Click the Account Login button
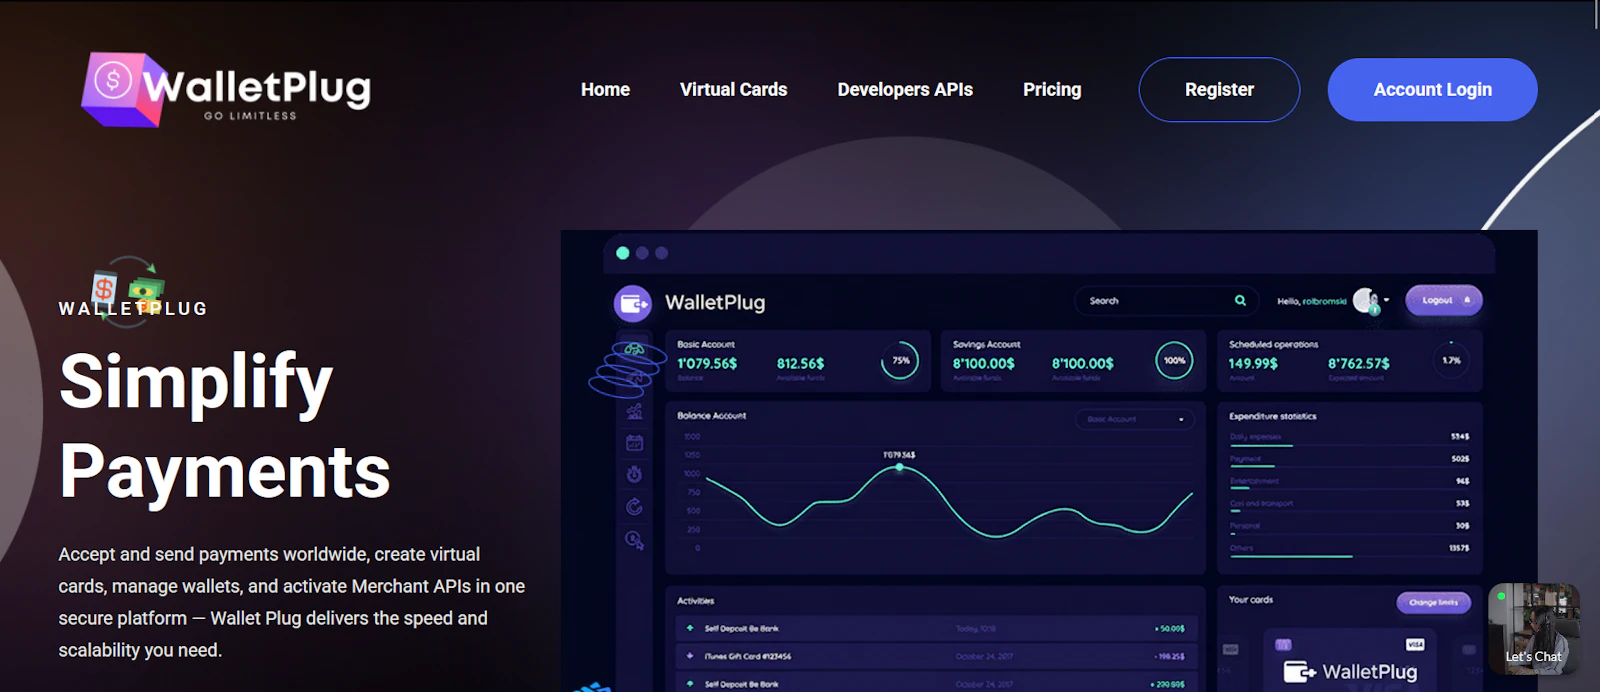 (1432, 90)
